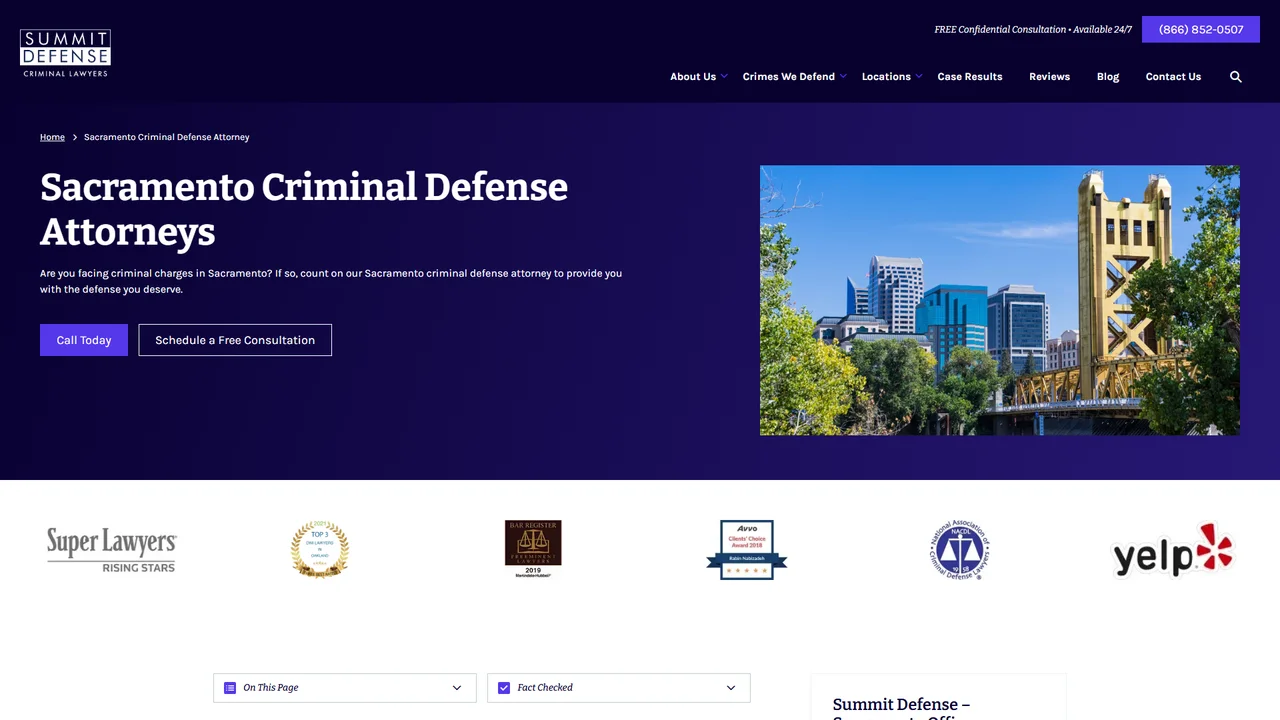Expand the About Us dropdown chevron
The width and height of the screenshot is (1280, 720).
pos(724,76)
